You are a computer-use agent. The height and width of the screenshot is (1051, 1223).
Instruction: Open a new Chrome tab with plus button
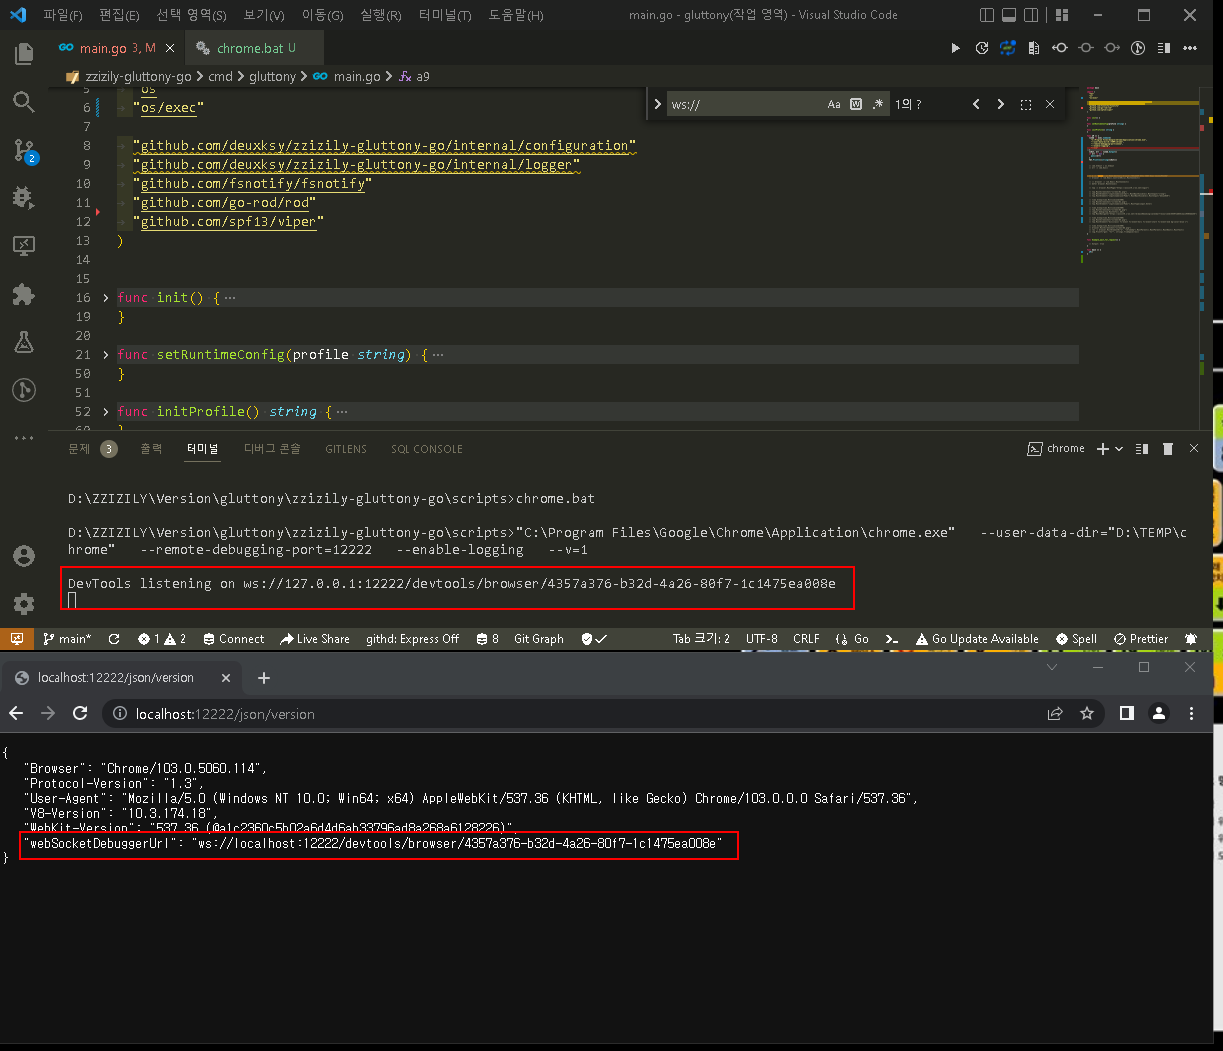pyautogui.click(x=264, y=678)
